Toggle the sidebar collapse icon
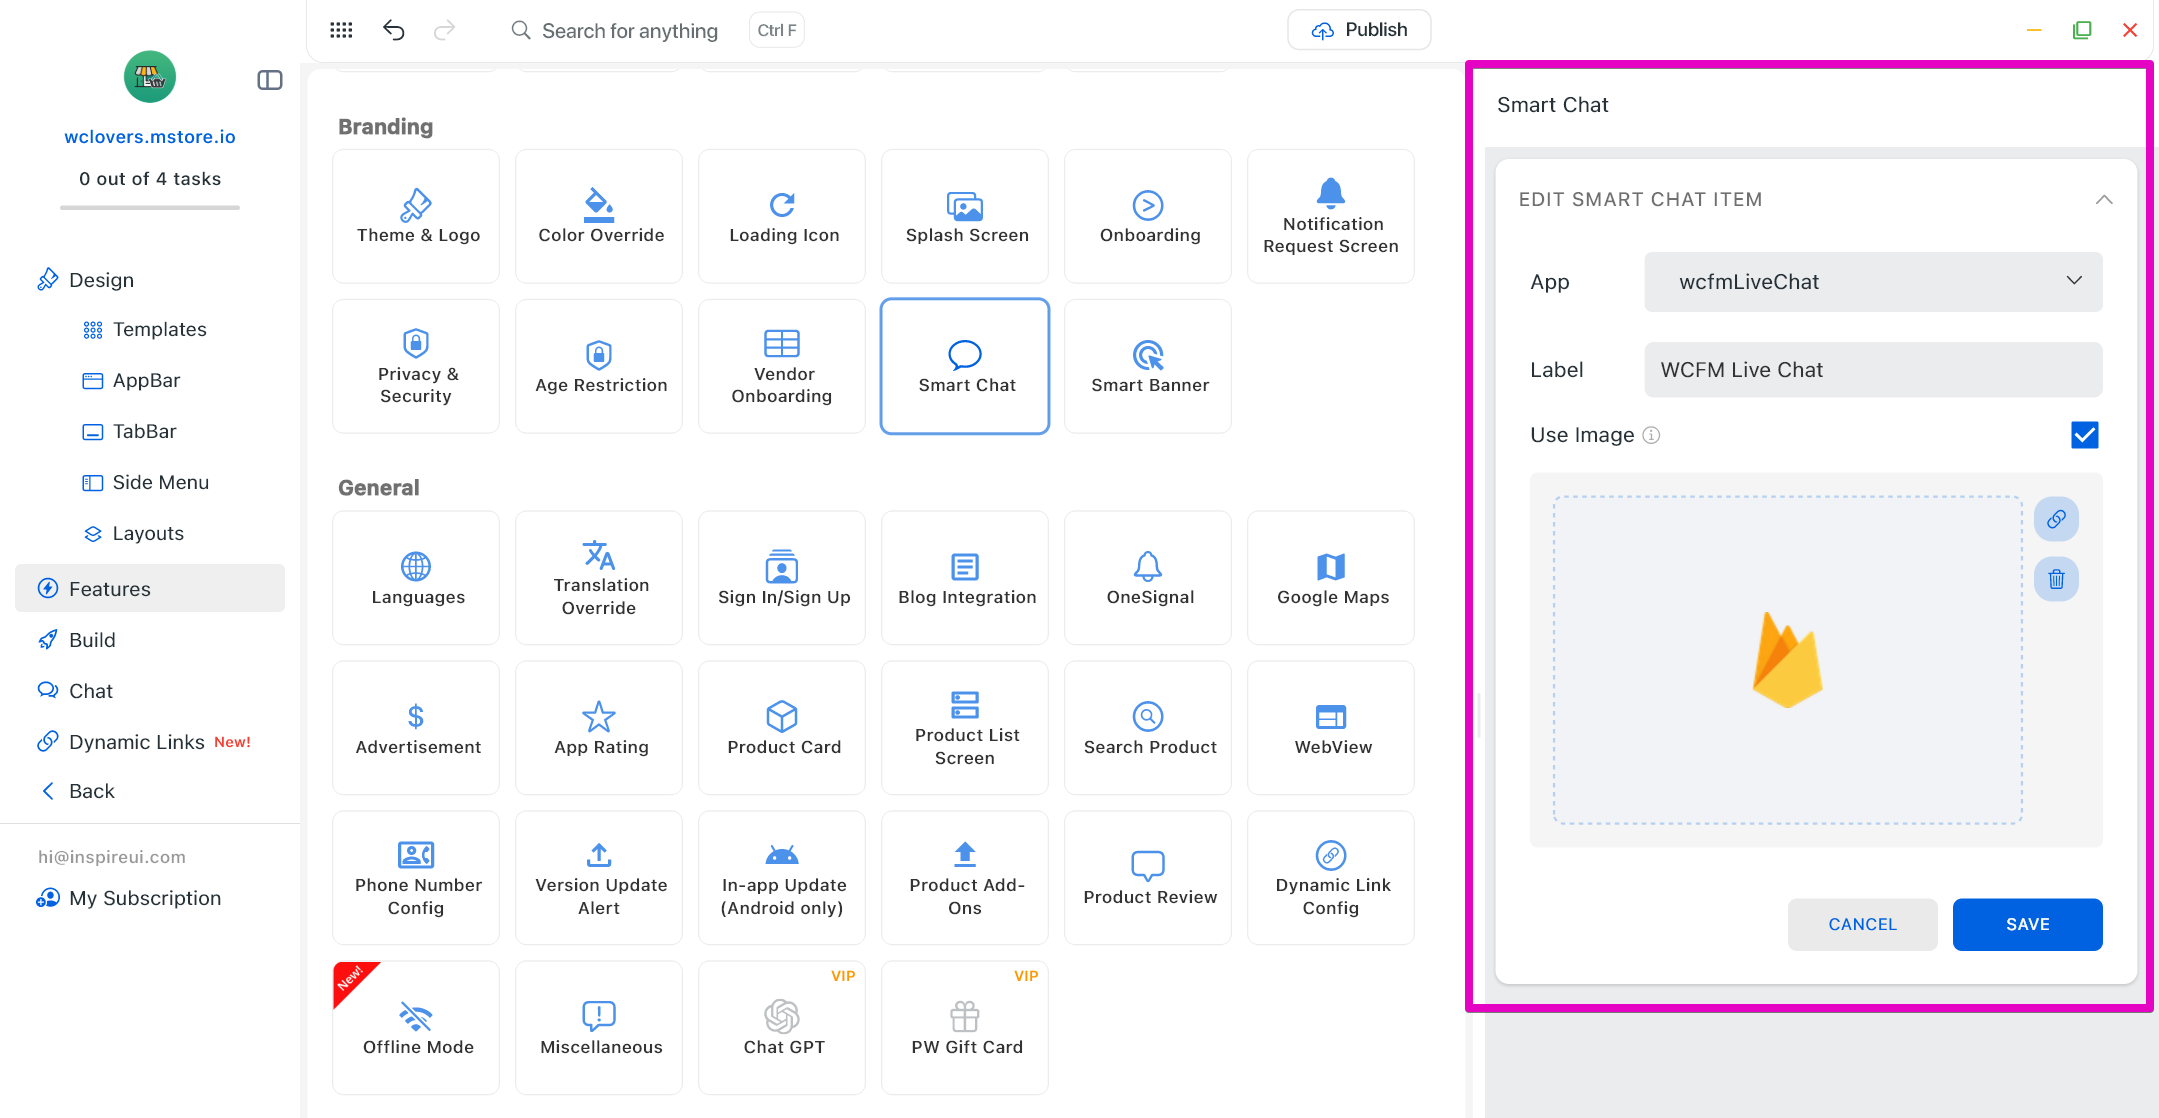This screenshot has height=1118, width=2159. point(270,80)
